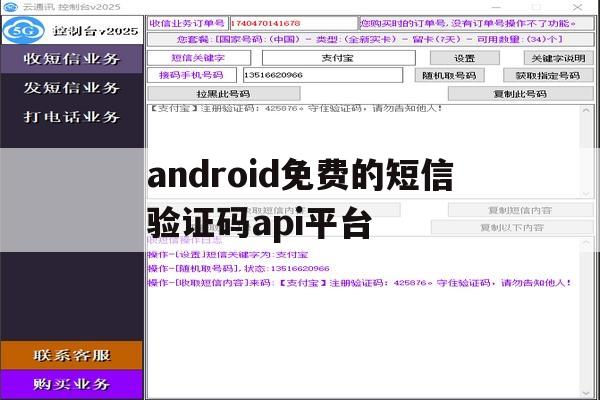This screenshot has width=600, height=400.
Task: Click the order number hint text 您购买时的订单号
Action: pyautogui.click(x=476, y=23)
